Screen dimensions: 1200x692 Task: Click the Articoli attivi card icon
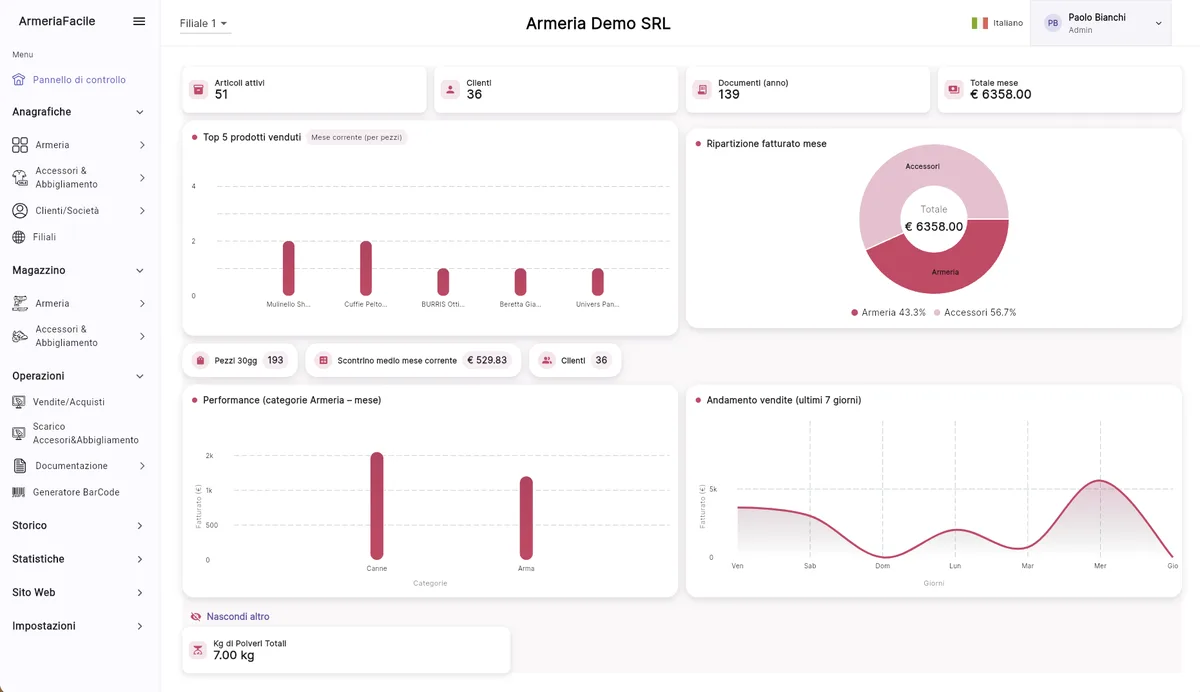pos(198,89)
